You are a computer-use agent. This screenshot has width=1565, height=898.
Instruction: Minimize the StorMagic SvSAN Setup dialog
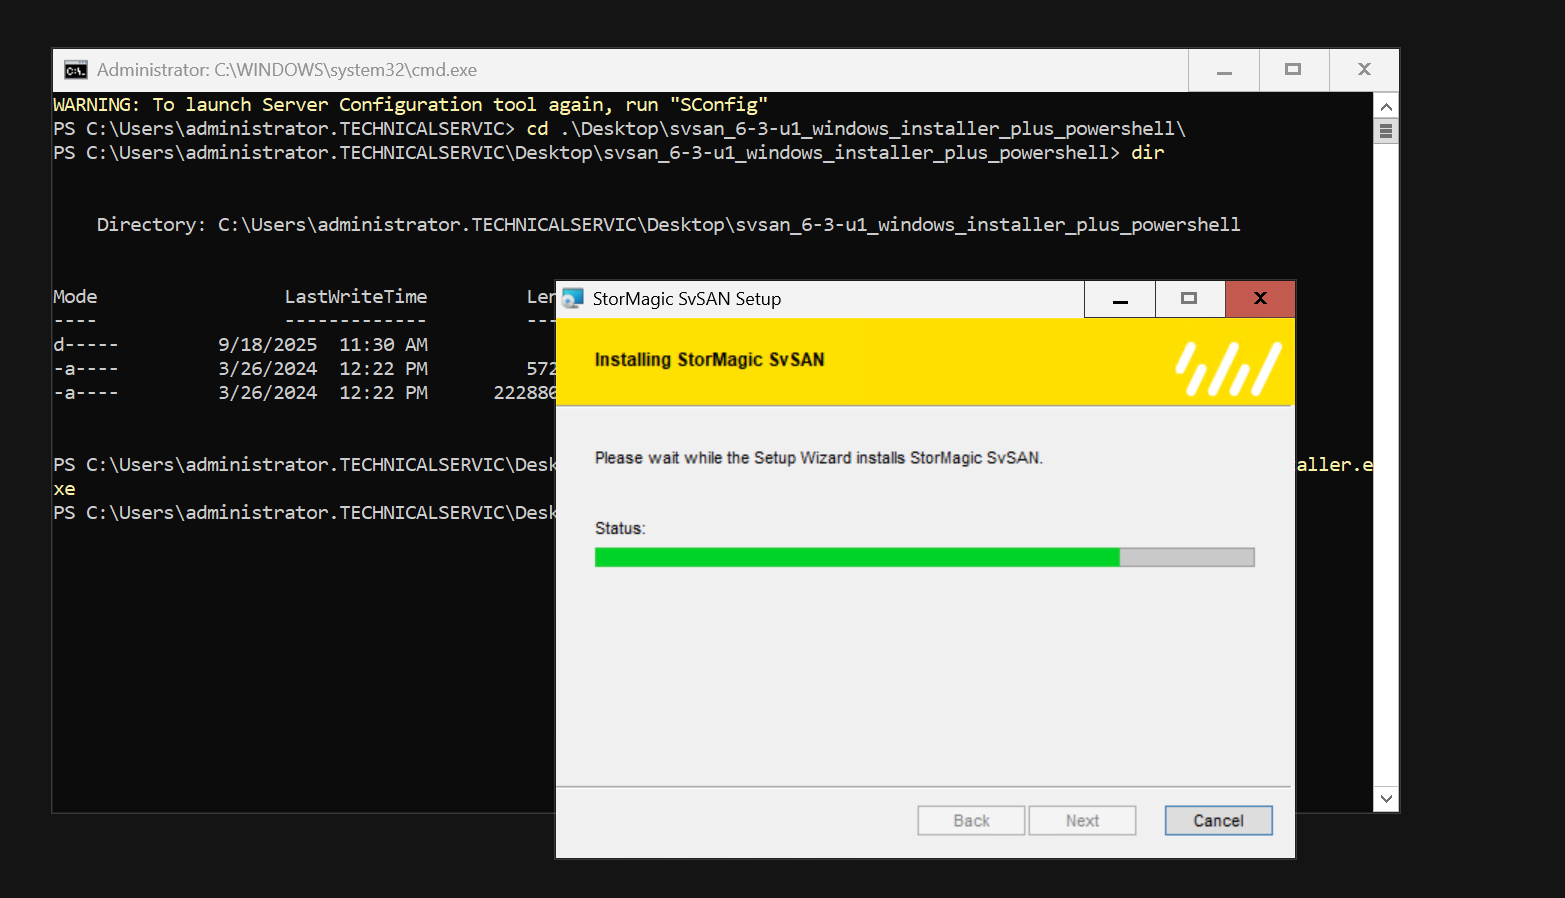pyautogui.click(x=1120, y=299)
